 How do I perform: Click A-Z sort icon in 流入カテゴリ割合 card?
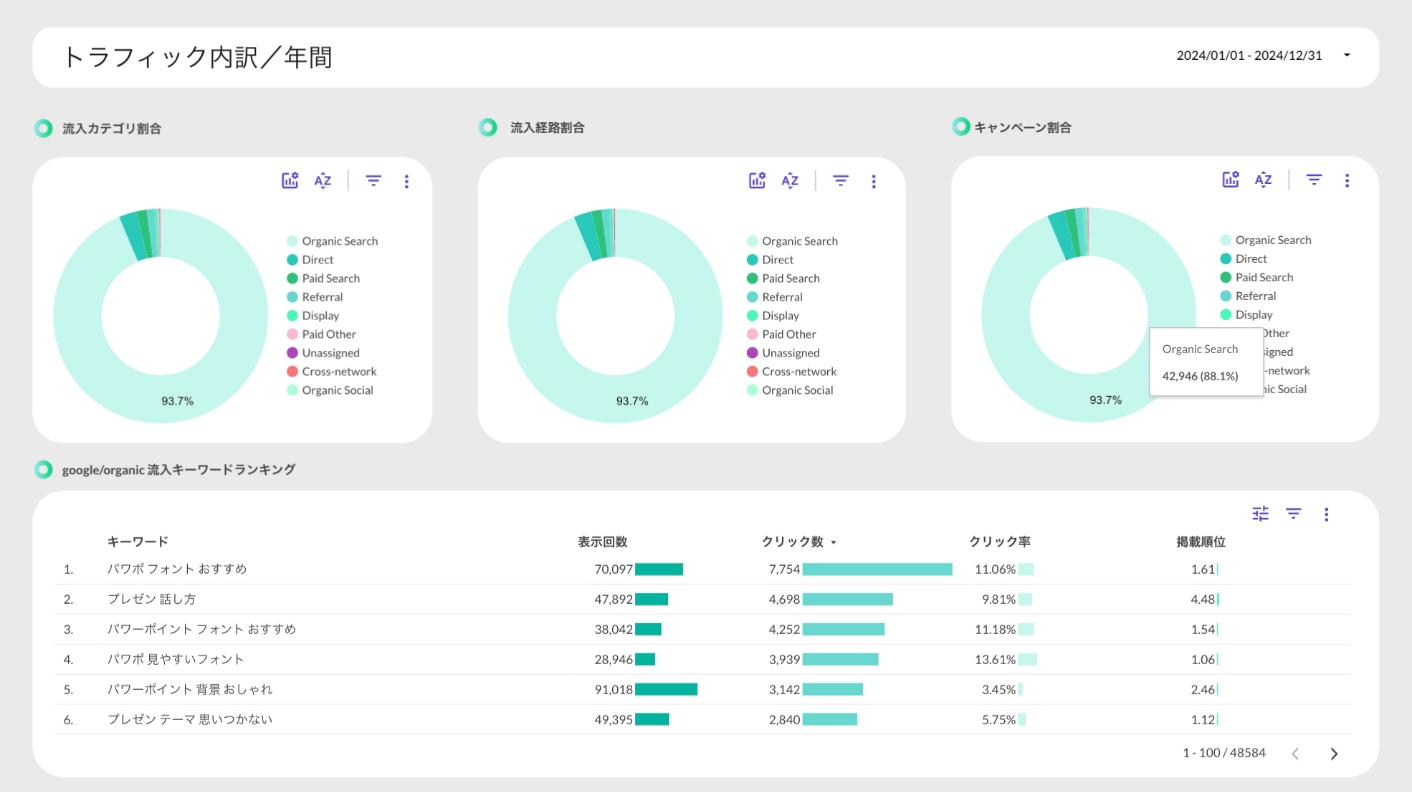tap(322, 181)
